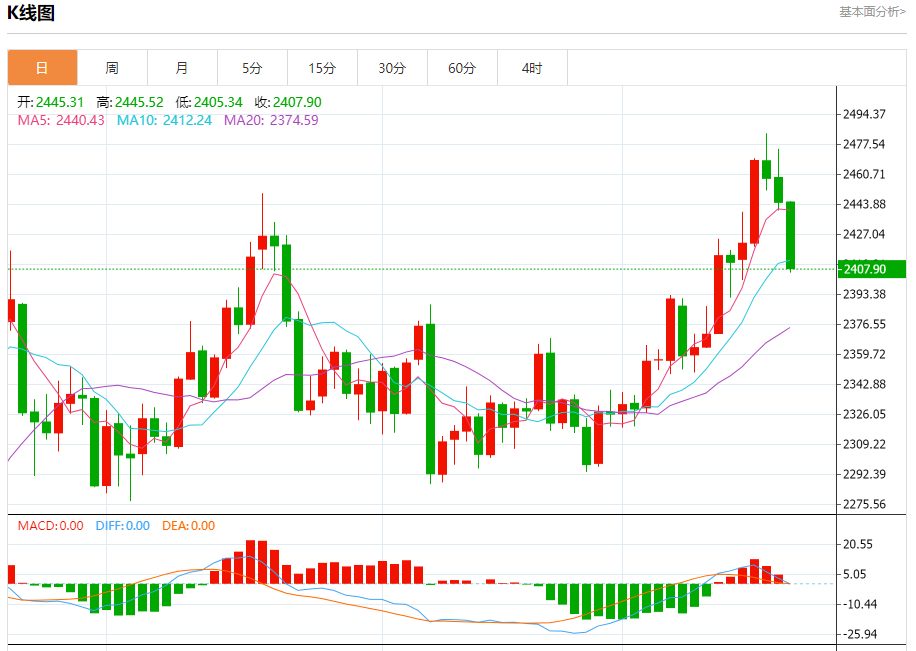916x651 pixels.
Task: Click the 2326.05 price axis label
Action: click(864, 414)
